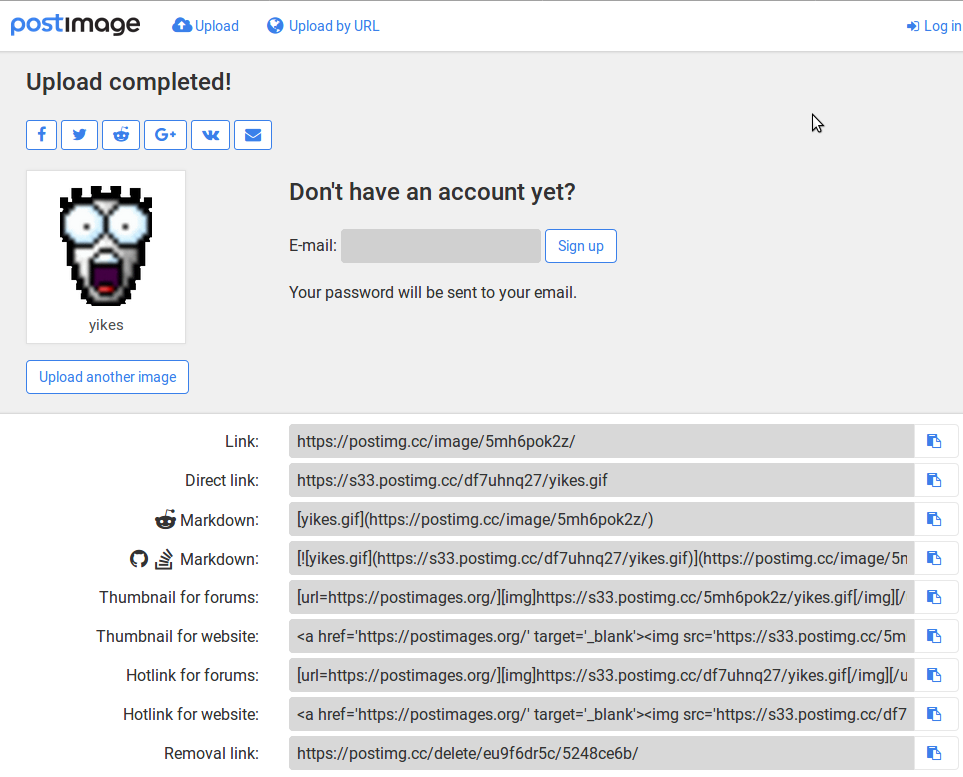
Task: Share upload via email envelope icon
Action: point(253,135)
